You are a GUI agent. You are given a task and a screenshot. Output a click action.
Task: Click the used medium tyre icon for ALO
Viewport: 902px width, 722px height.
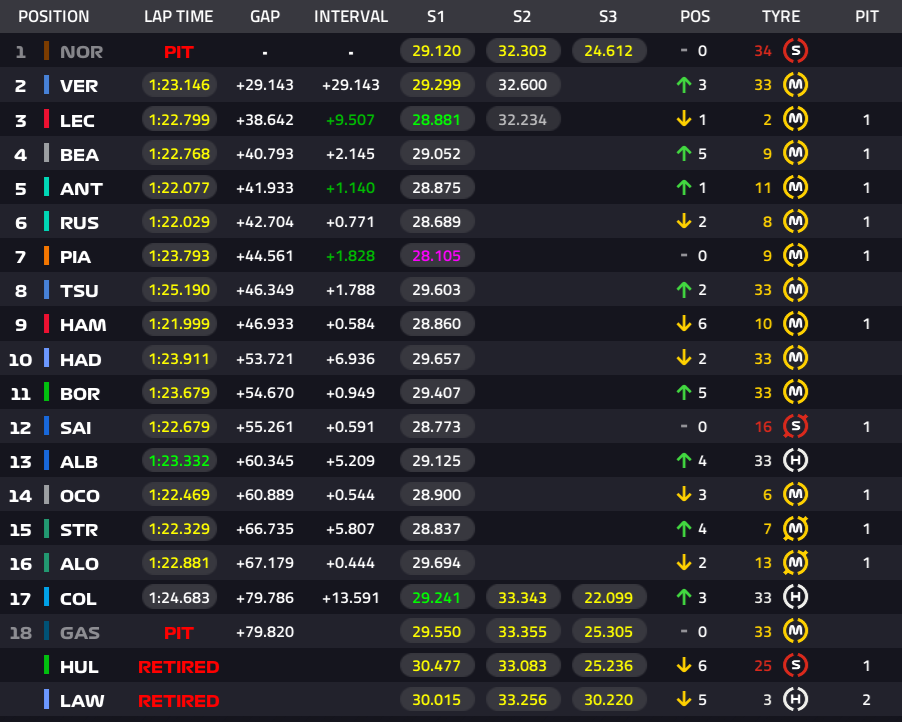click(x=796, y=563)
